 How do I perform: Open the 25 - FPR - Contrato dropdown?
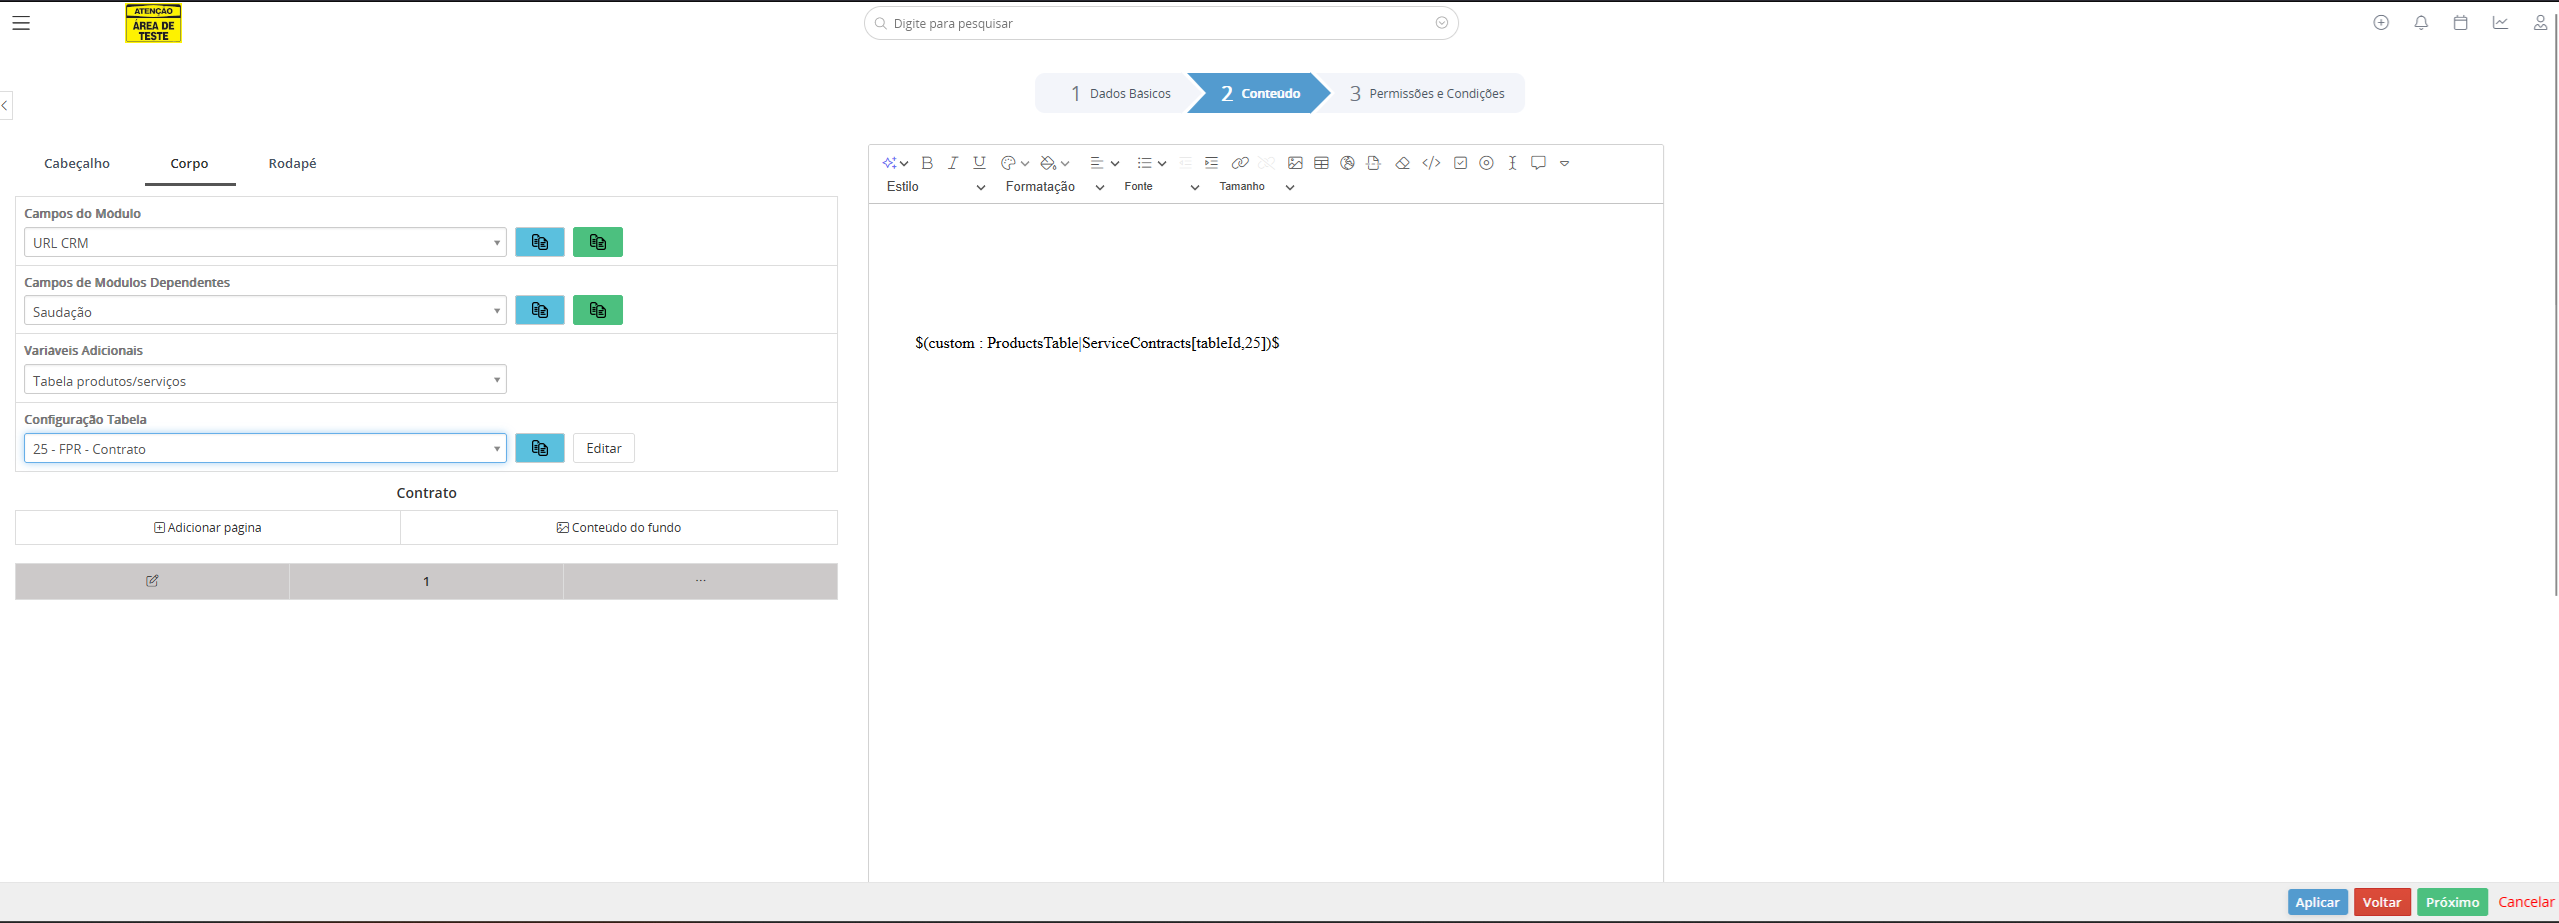265,448
